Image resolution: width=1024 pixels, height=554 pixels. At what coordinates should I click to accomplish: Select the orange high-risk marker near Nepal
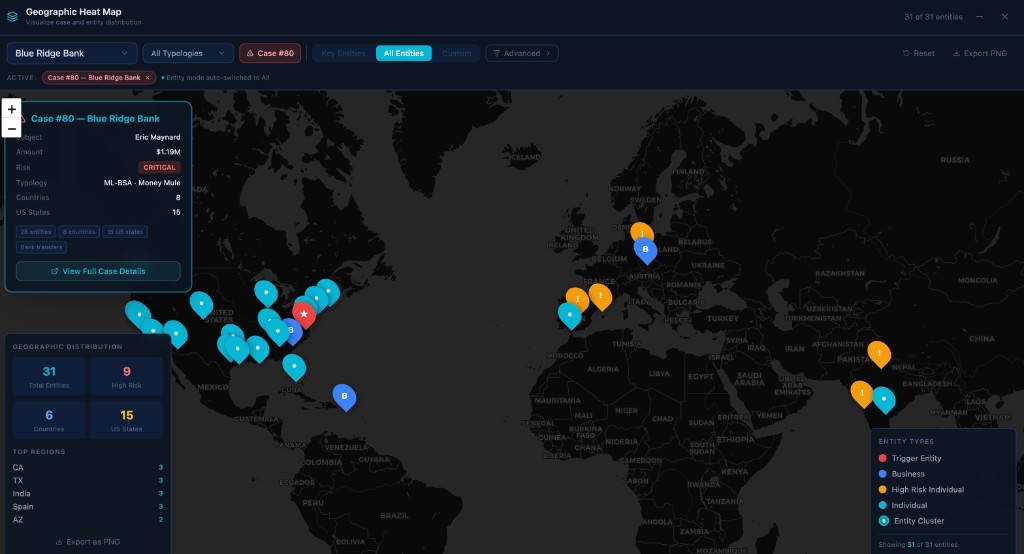879,353
